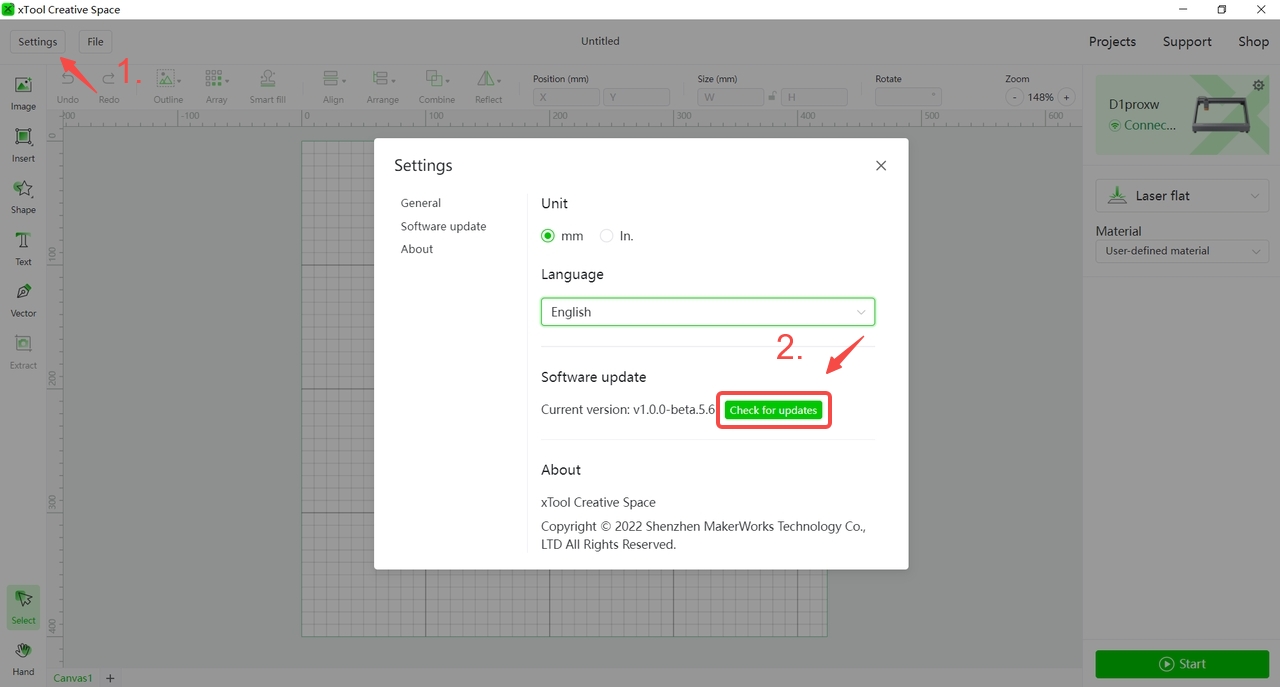Image resolution: width=1280 pixels, height=687 pixels.
Task: Open Combine options
Action: click(x=437, y=86)
